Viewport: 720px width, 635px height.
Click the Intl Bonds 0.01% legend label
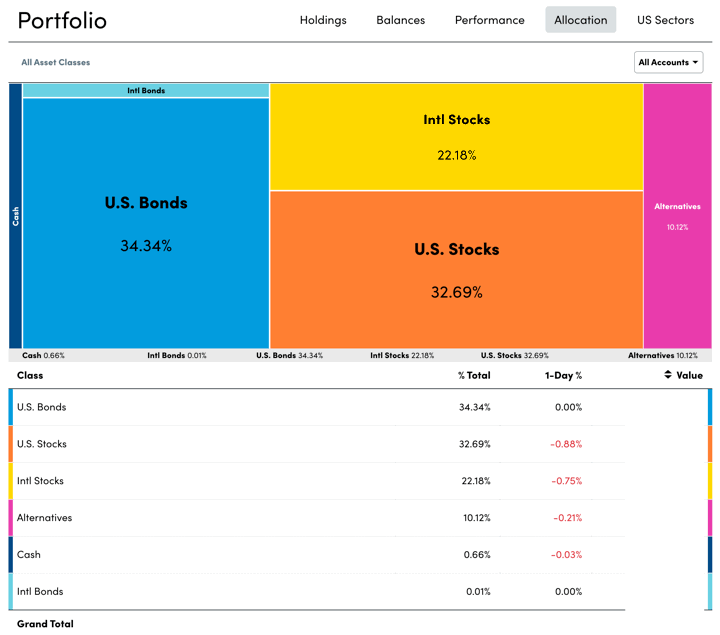(177, 355)
